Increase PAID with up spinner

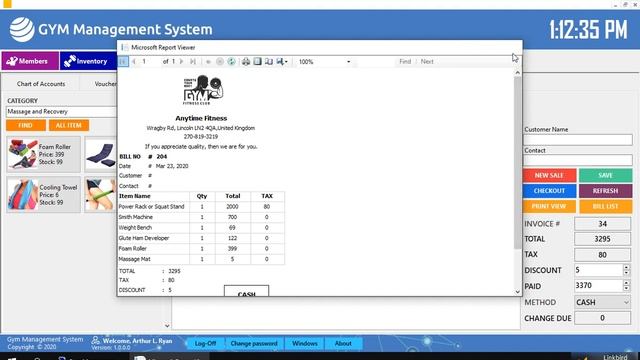click(627, 283)
